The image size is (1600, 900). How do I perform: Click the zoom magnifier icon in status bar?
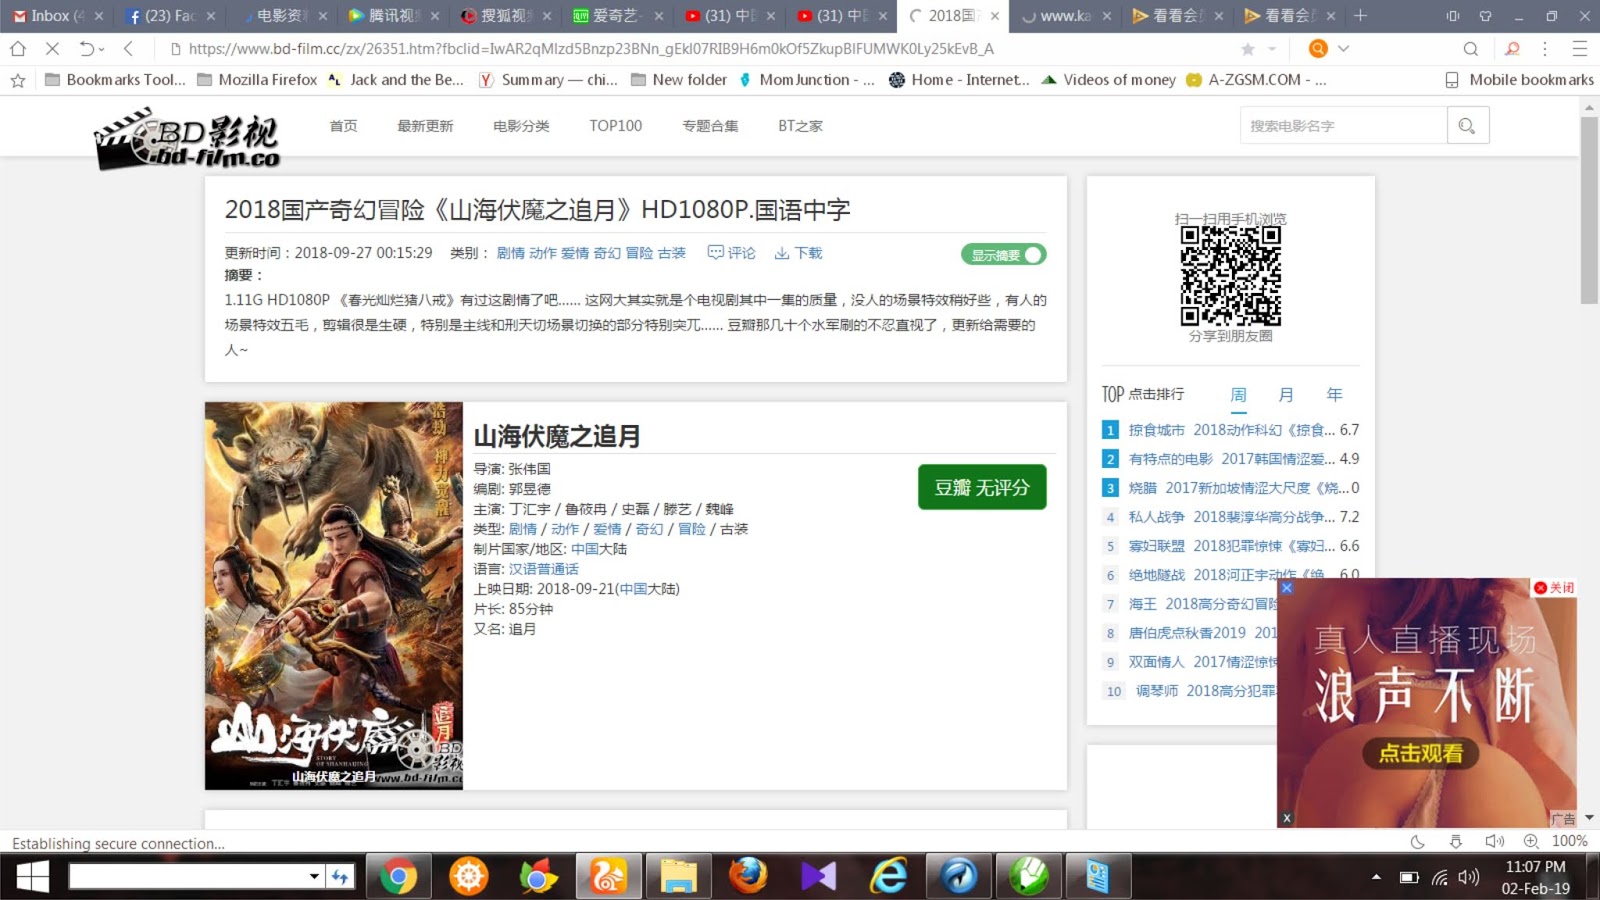pyautogui.click(x=1531, y=842)
